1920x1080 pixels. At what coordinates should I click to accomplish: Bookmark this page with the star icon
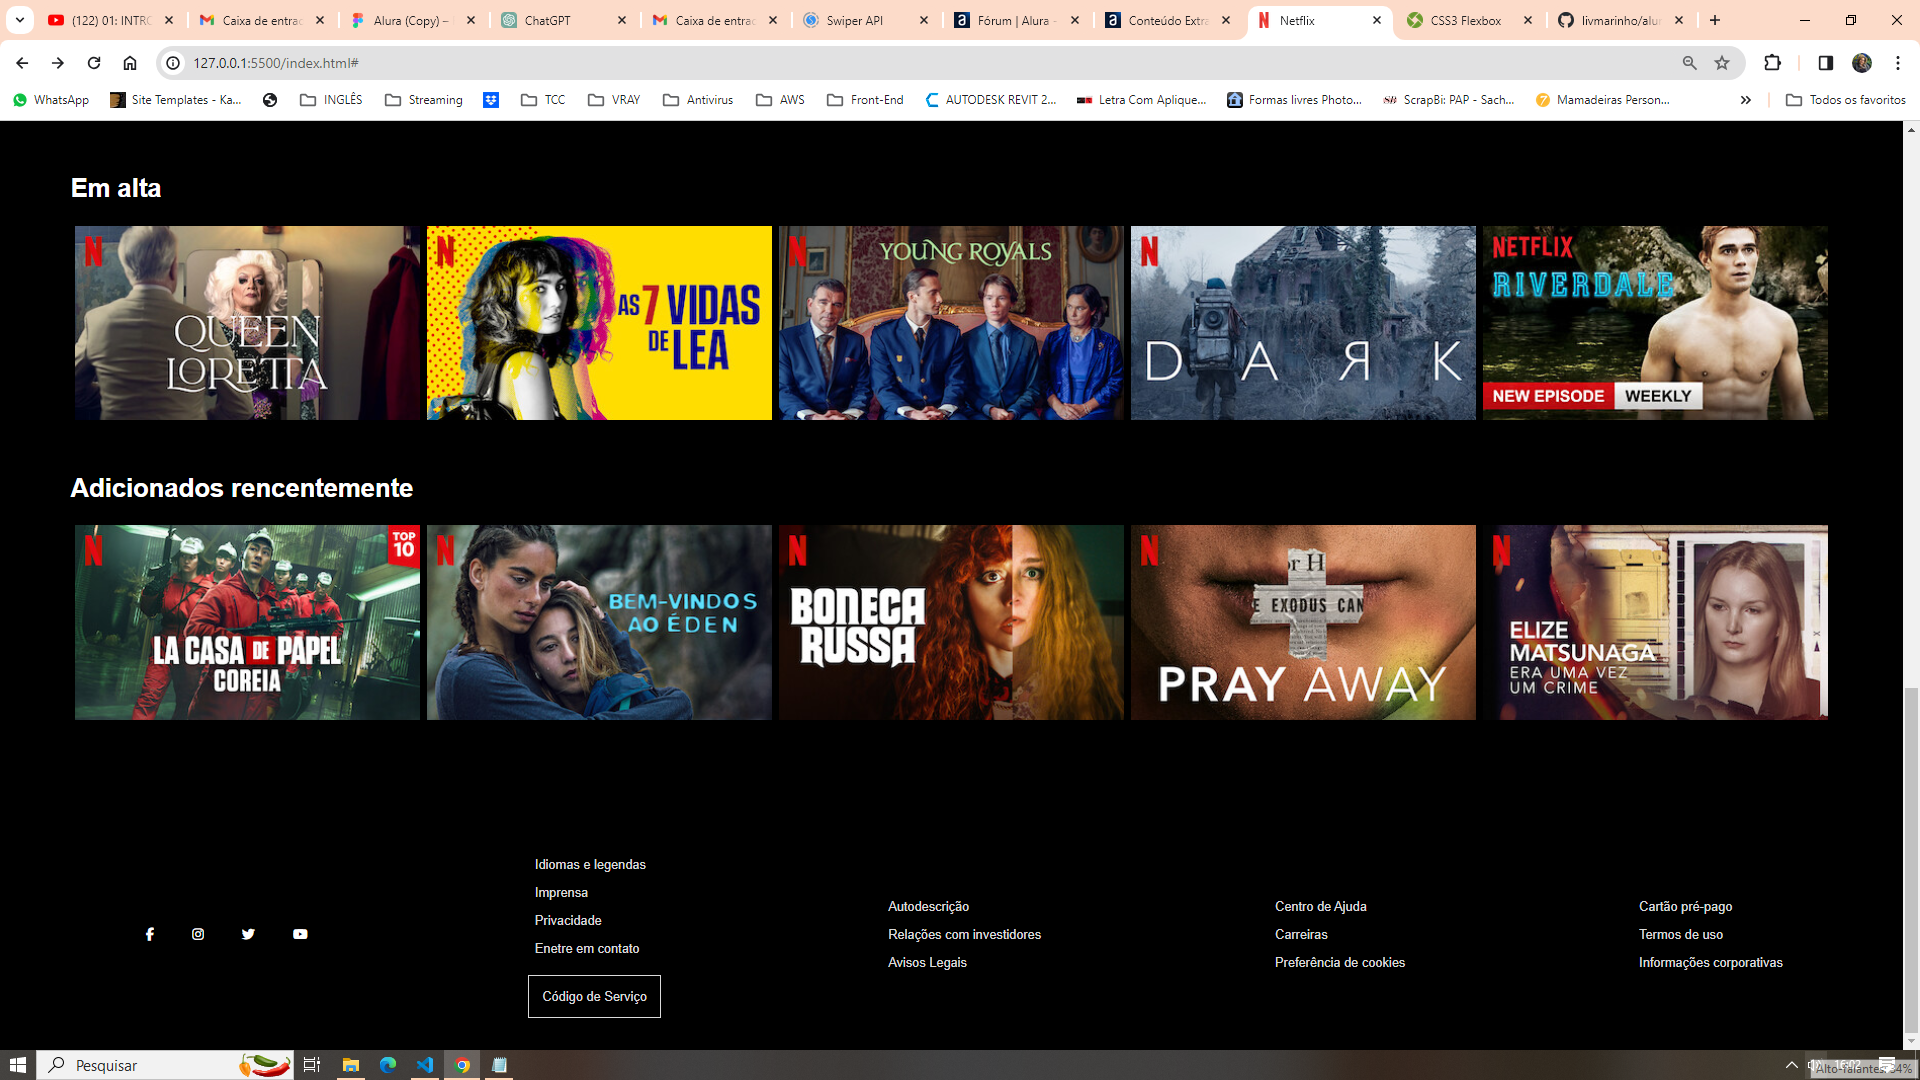1722,63
